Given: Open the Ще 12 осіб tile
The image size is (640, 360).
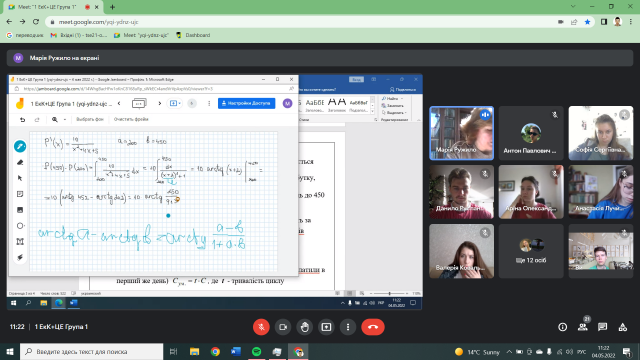Looking at the screenshot, I should click(x=531, y=251).
